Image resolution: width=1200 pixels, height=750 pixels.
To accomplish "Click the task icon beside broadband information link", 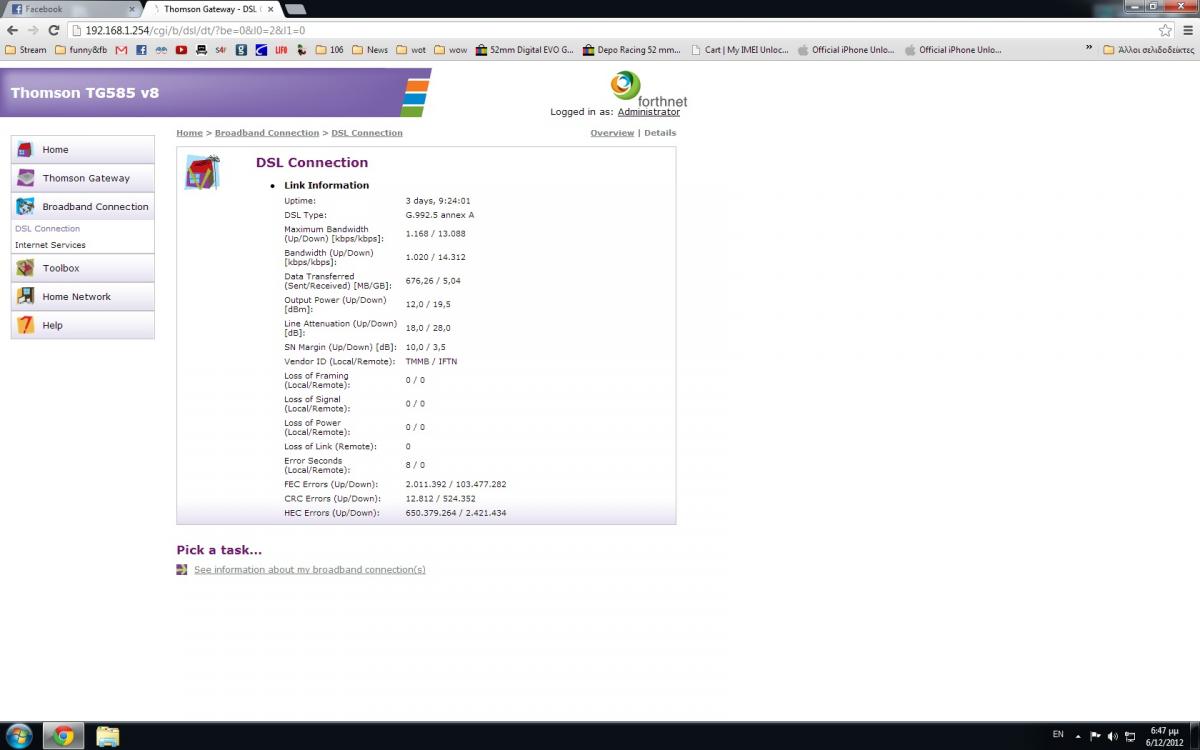I will point(182,570).
